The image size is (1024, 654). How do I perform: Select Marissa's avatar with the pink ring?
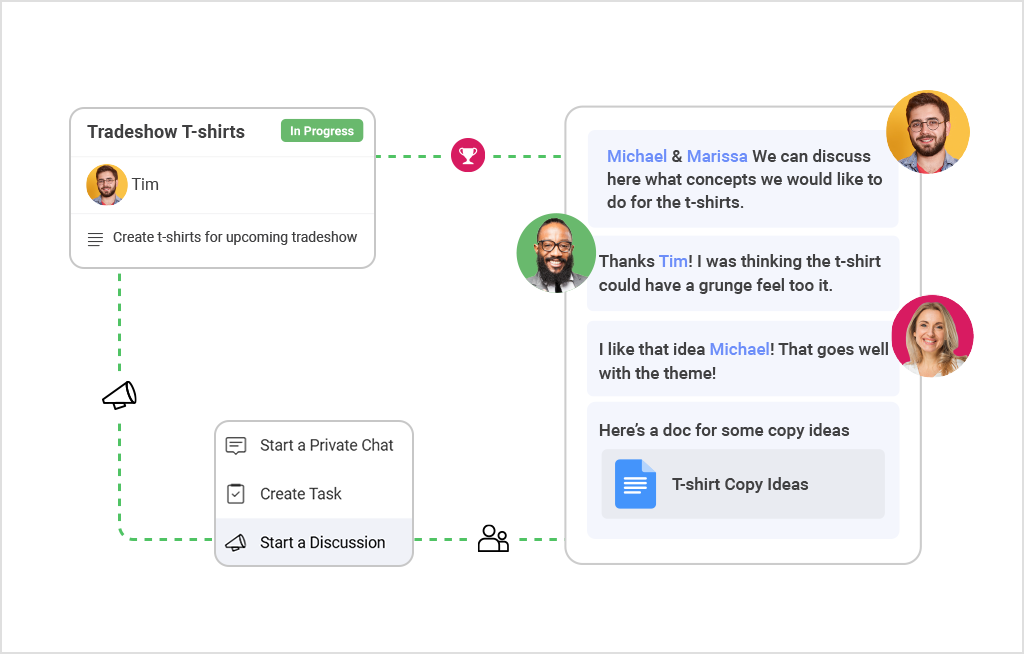pyautogui.click(x=932, y=336)
